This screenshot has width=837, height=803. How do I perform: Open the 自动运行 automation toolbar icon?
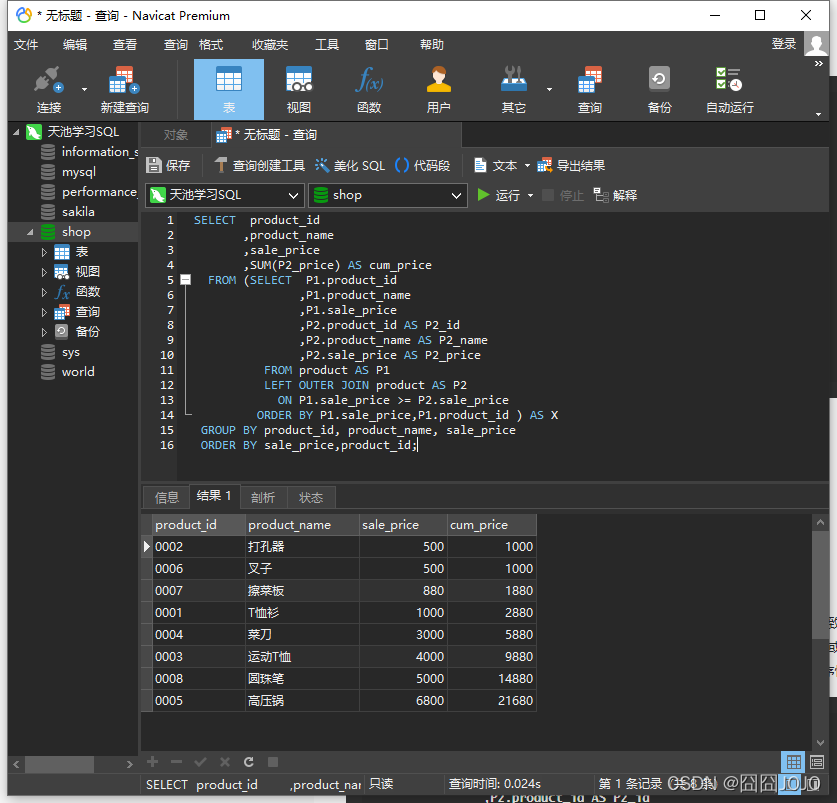point(730,89)
